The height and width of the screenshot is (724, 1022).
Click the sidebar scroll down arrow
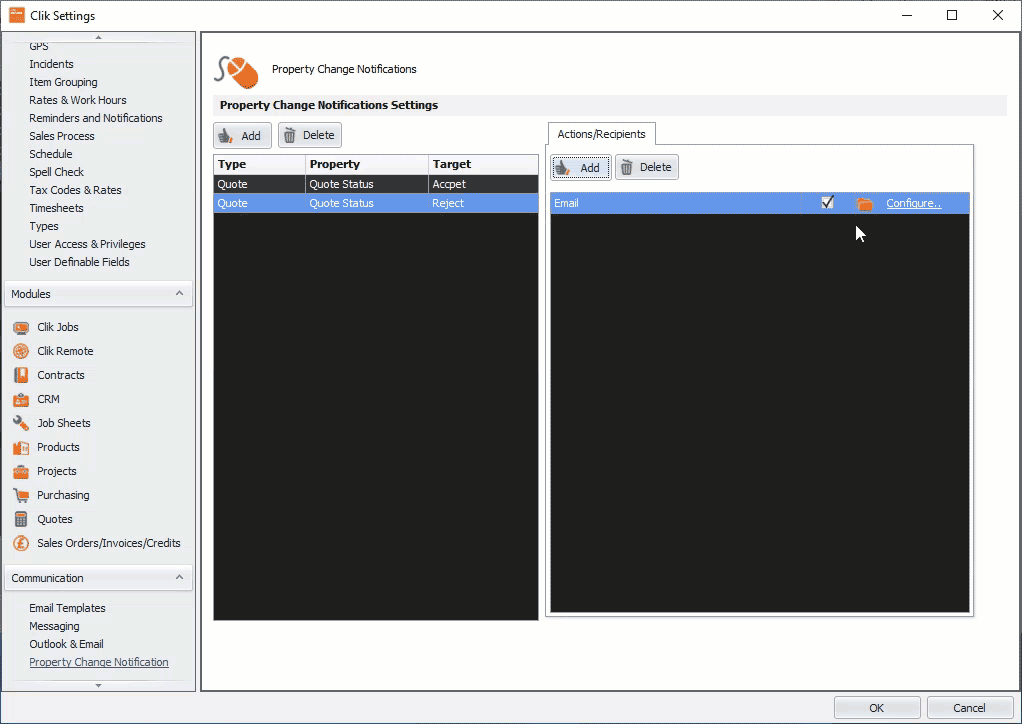(98, 686)
